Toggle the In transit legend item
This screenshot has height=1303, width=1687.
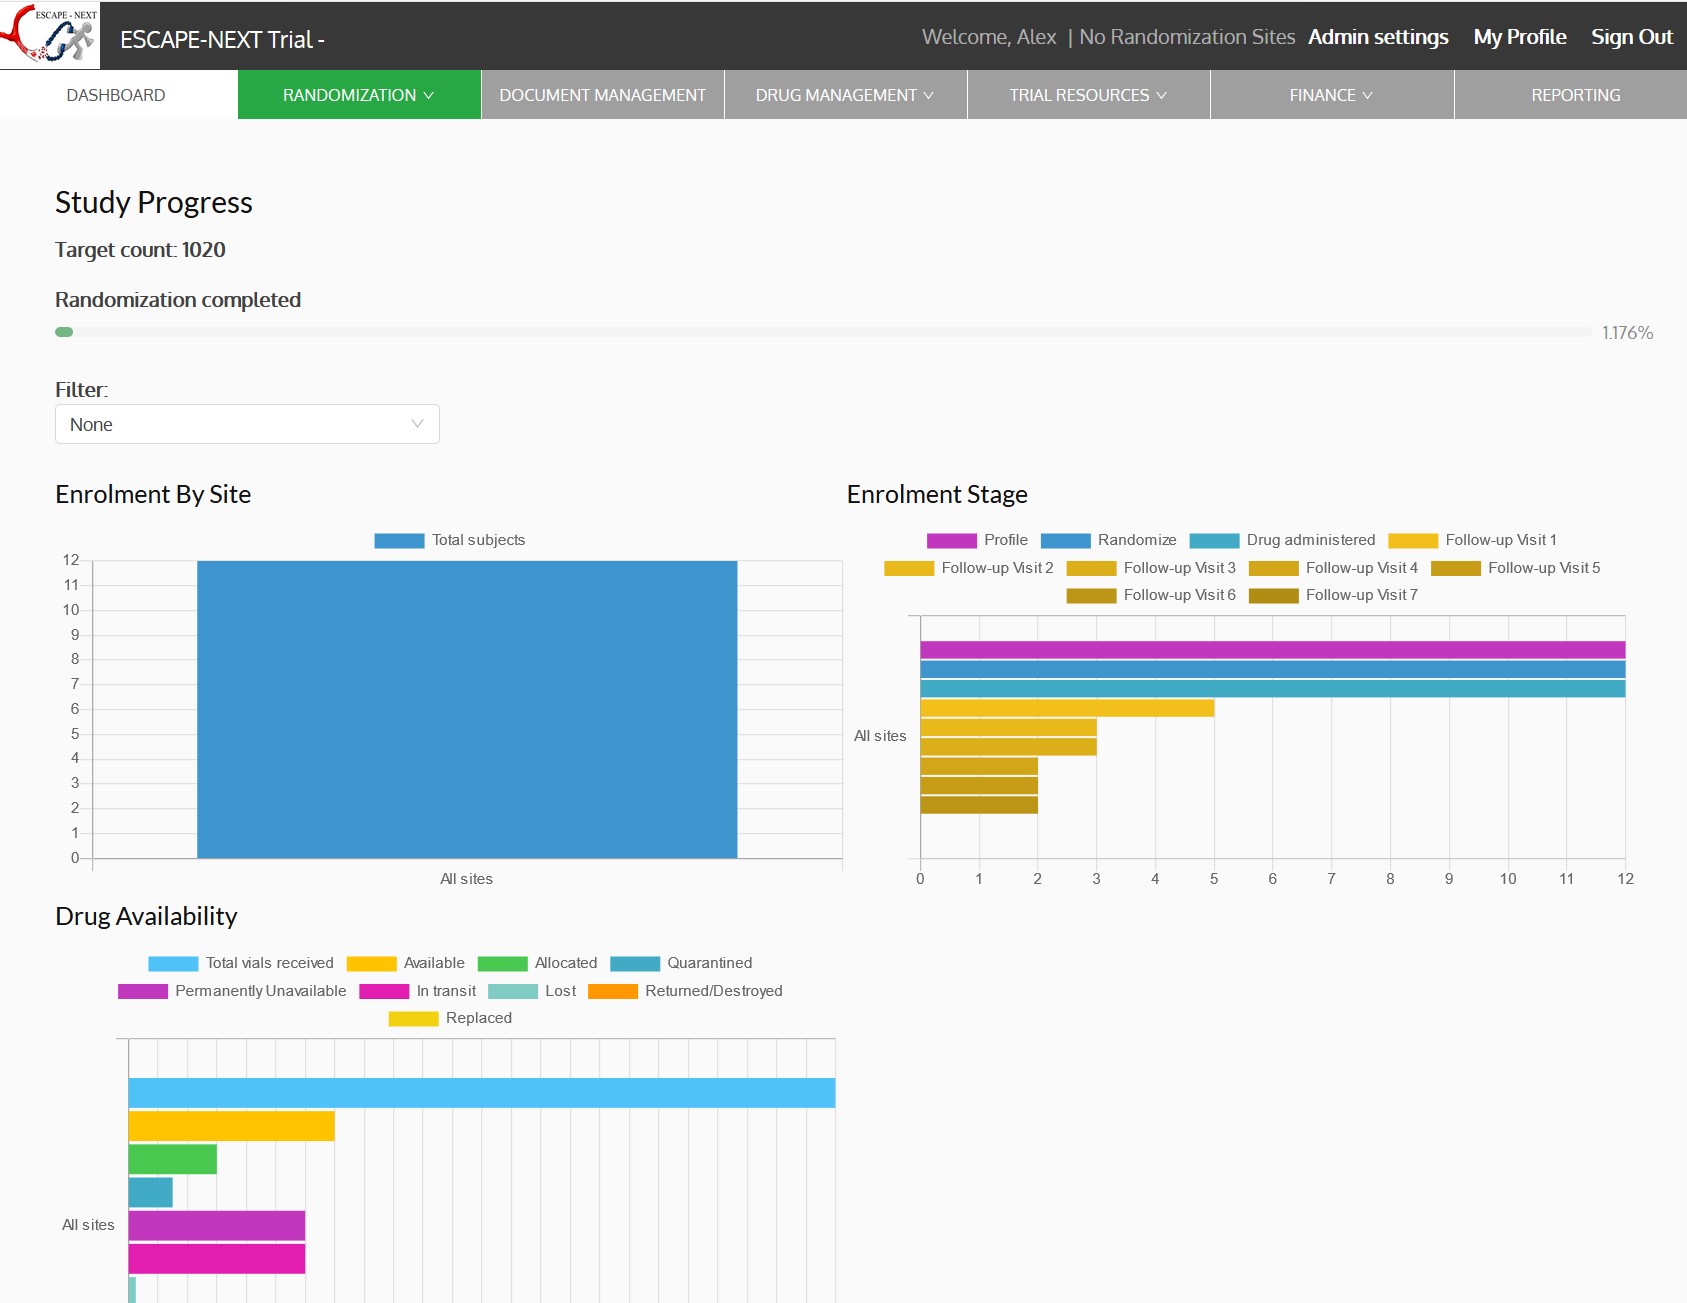(384, 992)
